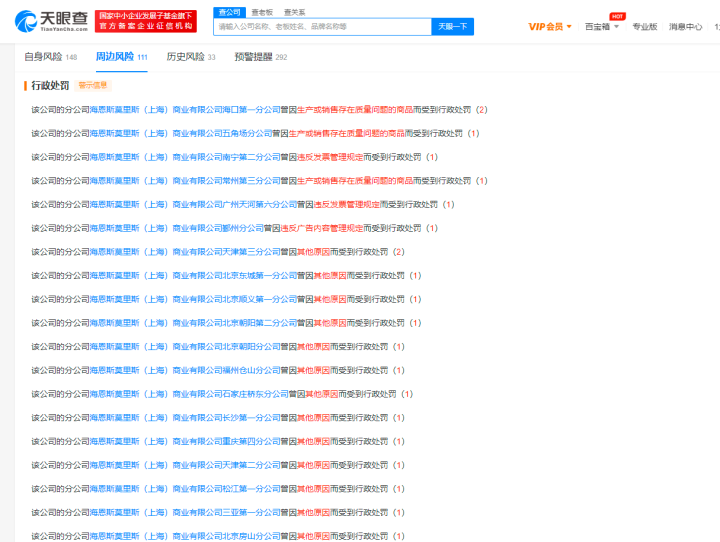
Task: Open the 南宁第二分公司 company link
Action: tap(185, 157)
